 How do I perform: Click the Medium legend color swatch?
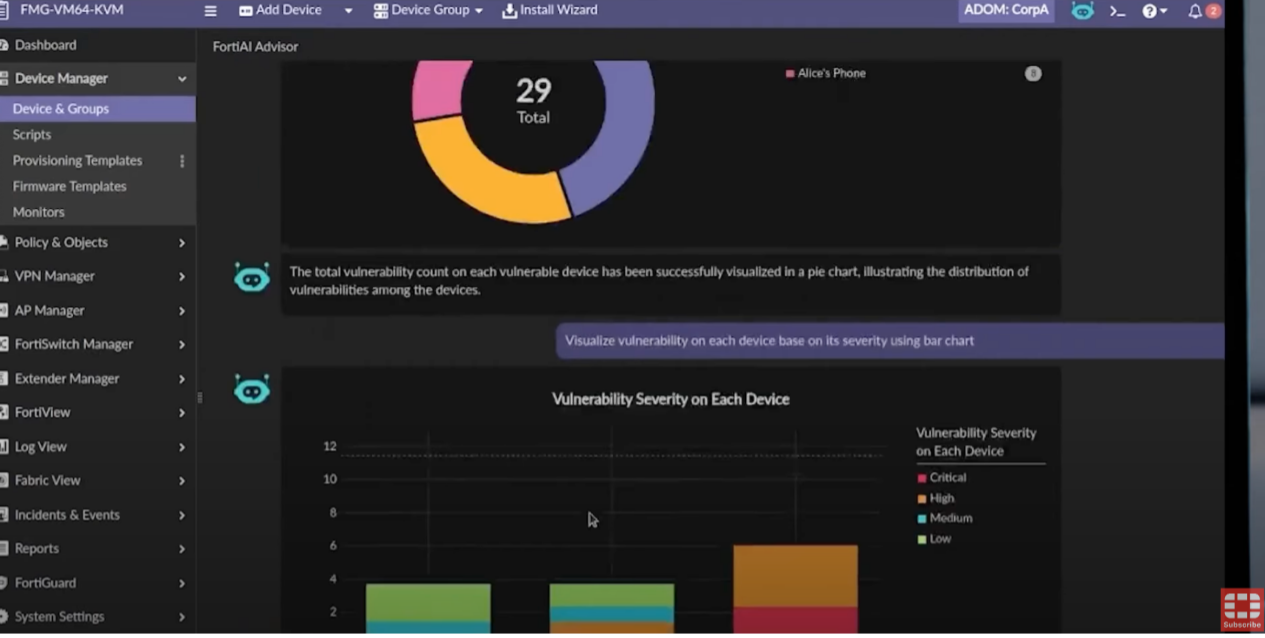point(922,518)
